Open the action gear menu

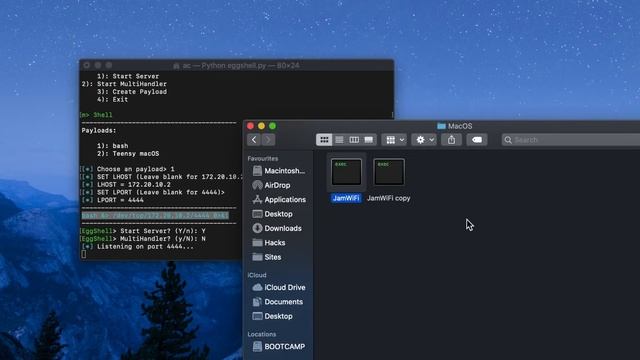click(x=424, y=140)
